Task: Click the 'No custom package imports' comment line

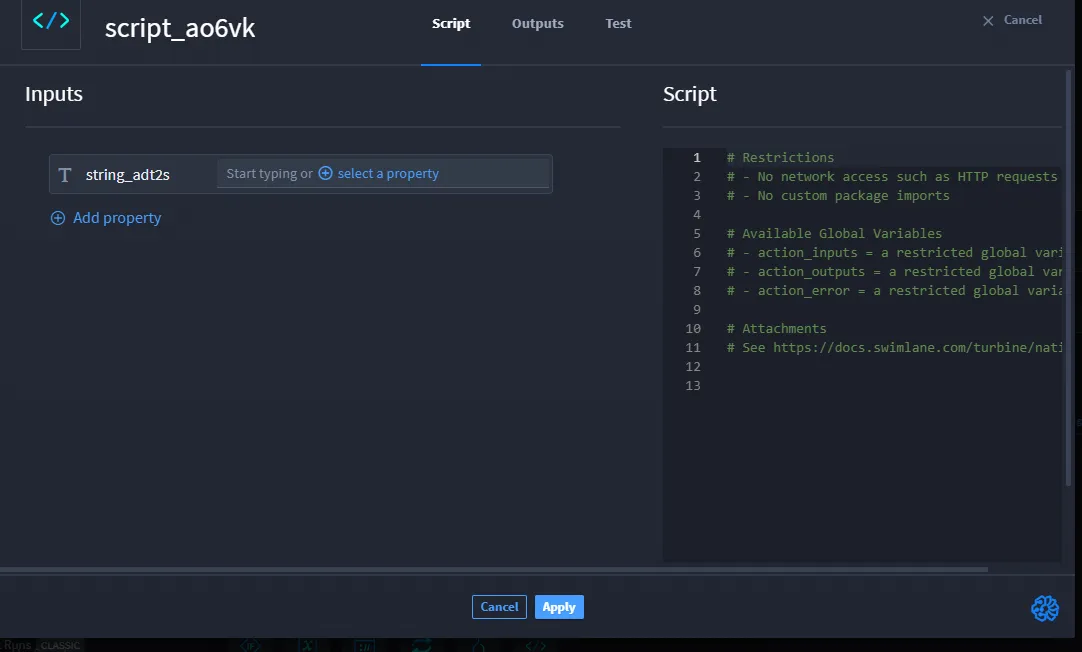Action: pos(838,195)
